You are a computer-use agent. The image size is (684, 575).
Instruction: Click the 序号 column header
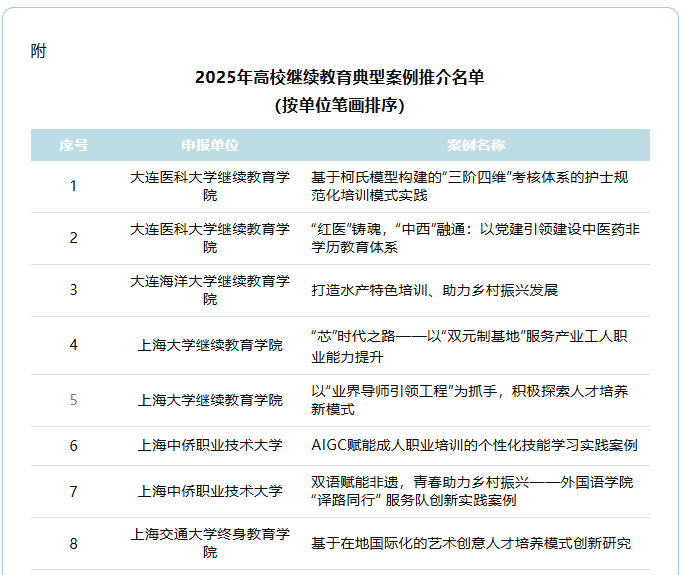point(73,145)
